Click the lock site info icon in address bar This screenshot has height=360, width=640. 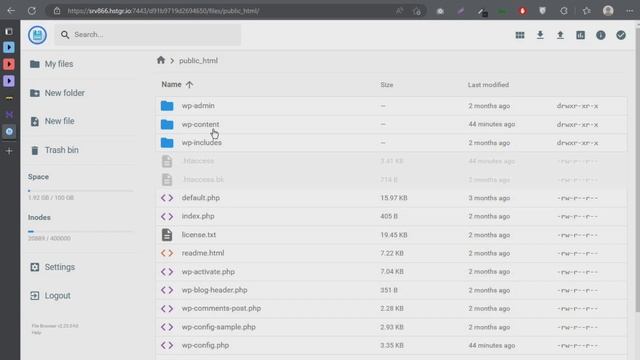[x=57, y=11]
